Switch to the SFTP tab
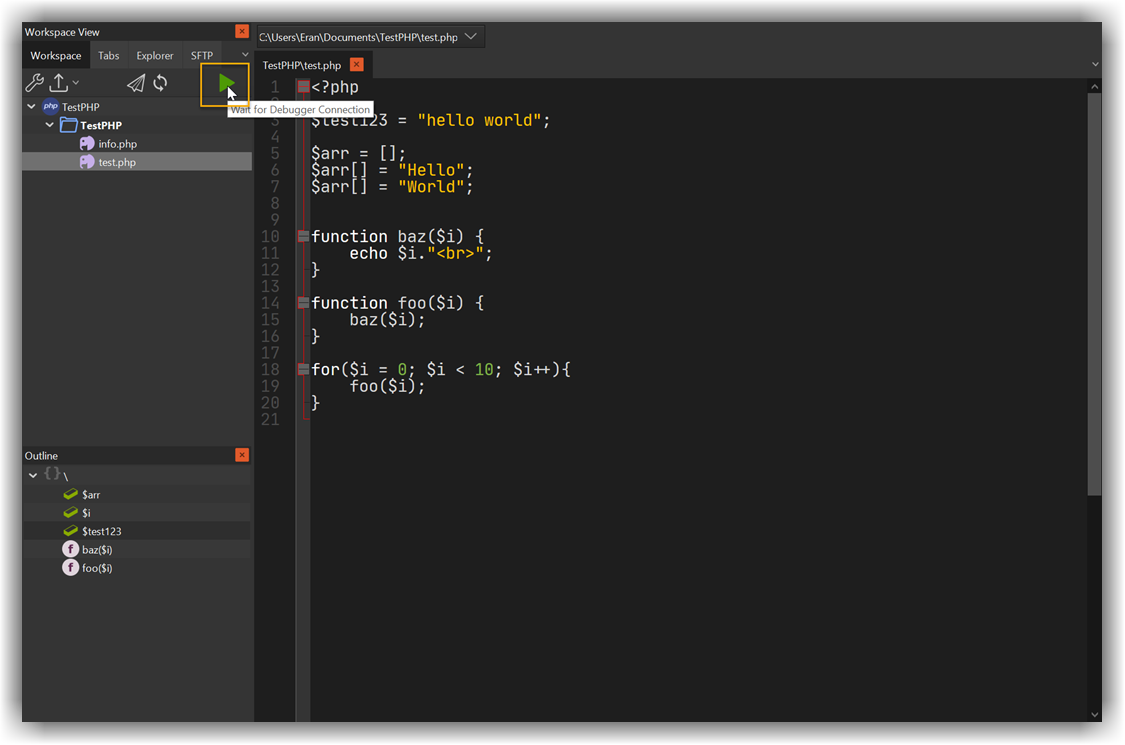Viewport: 1125px width, 745px height. tap(202, 56)
